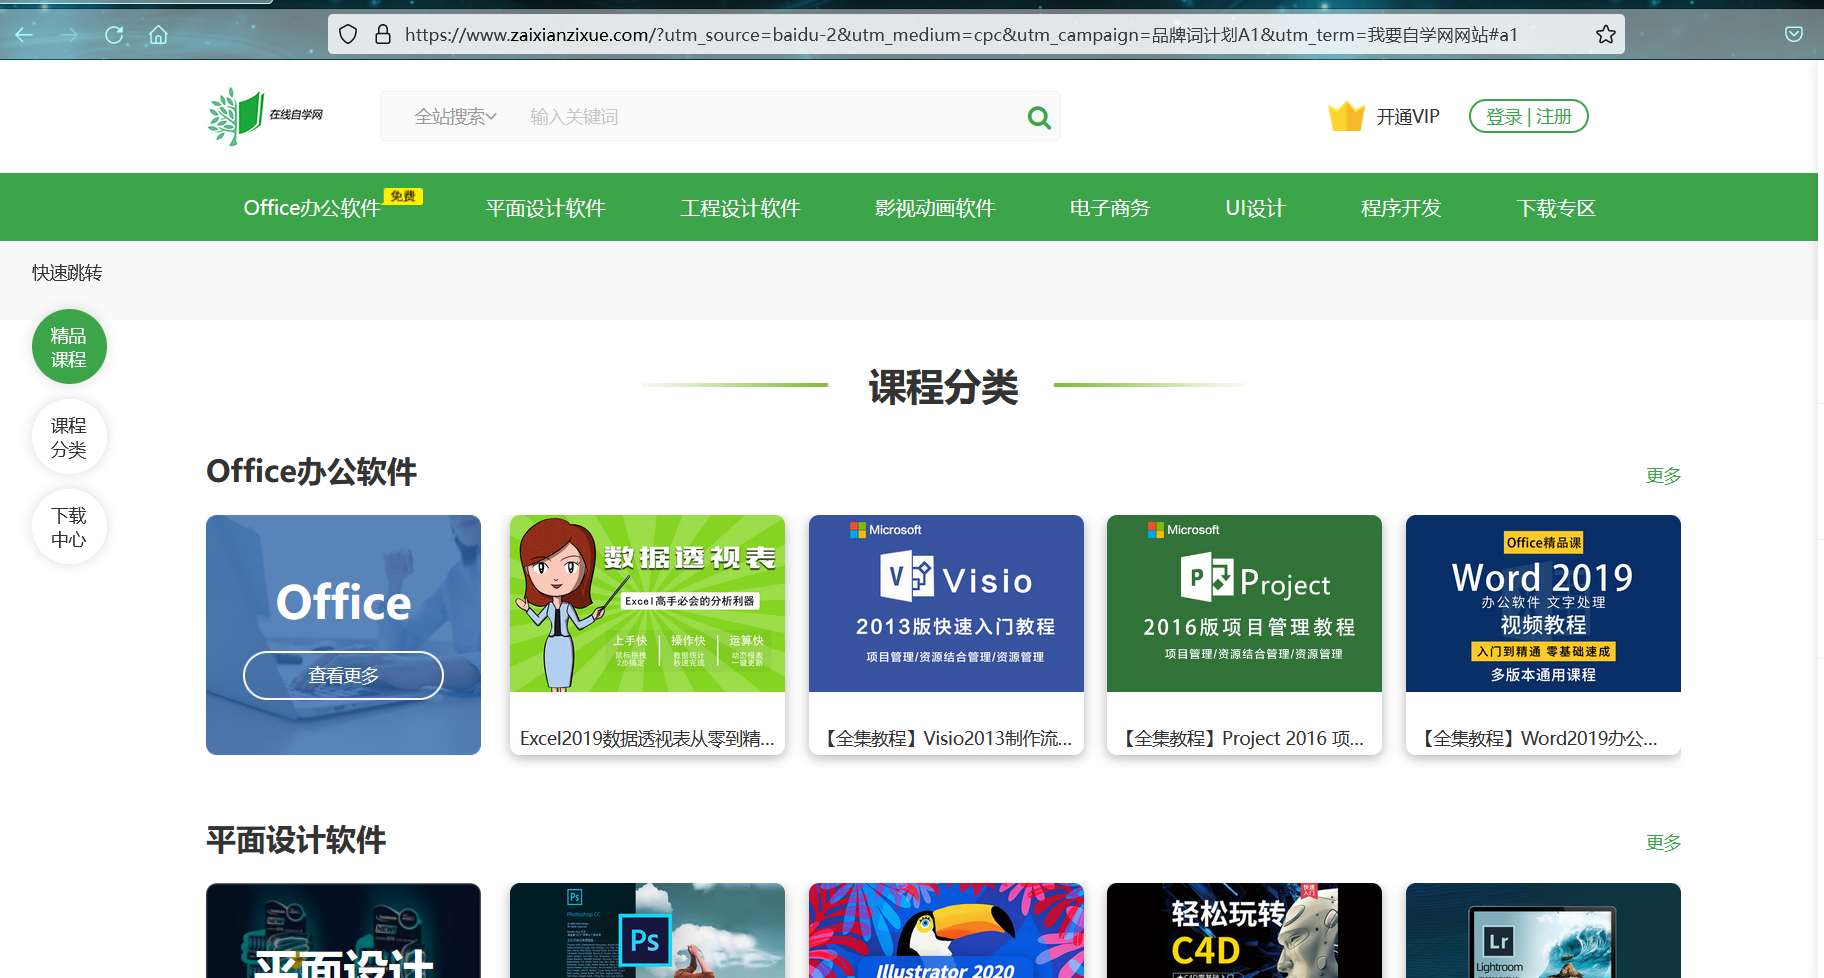Open the 平面设计 course thumbnail
The width and height of the screenshot is (1824, 978).
(x=343, y=930)
